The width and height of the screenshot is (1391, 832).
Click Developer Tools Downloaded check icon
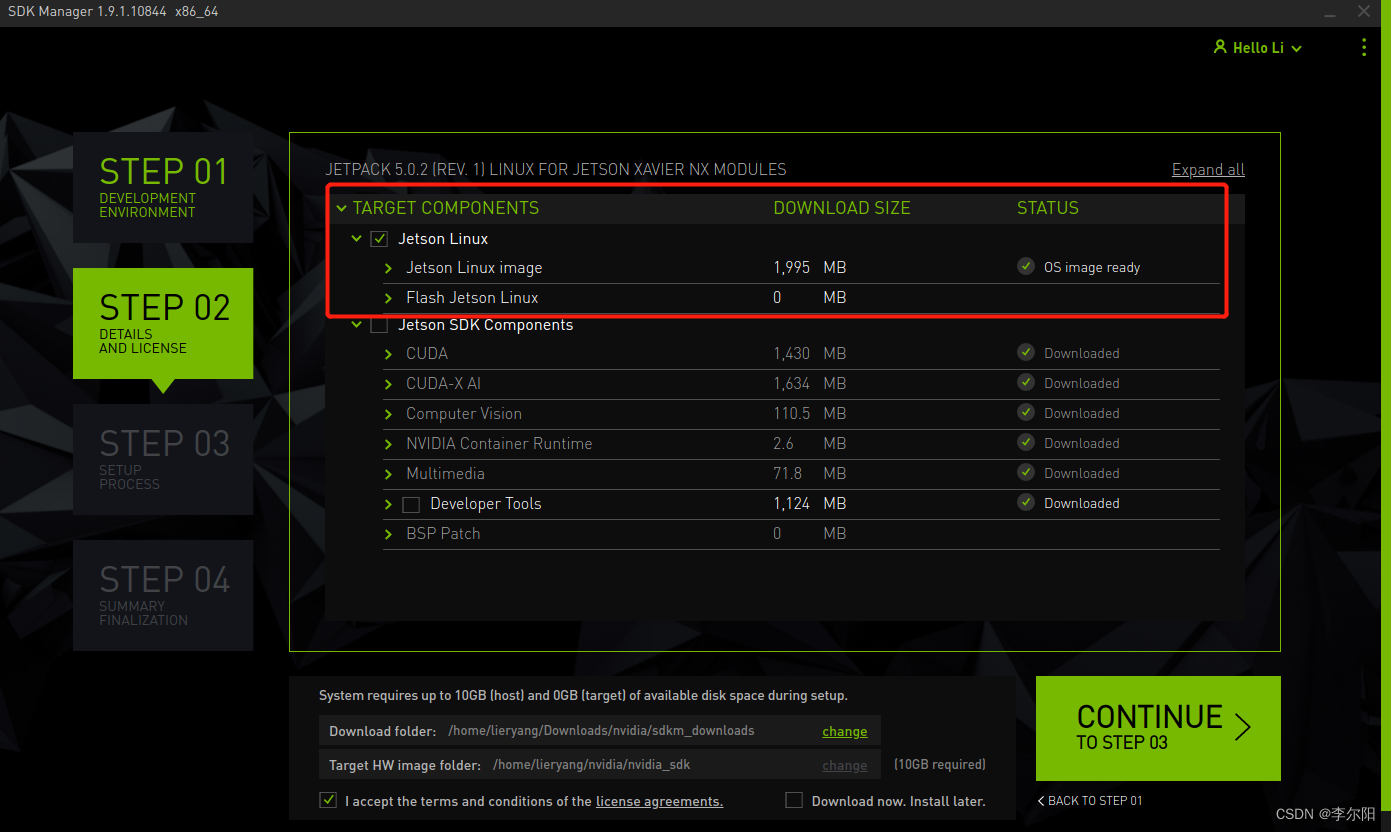pyautogui.click(x=1026, y=502)
